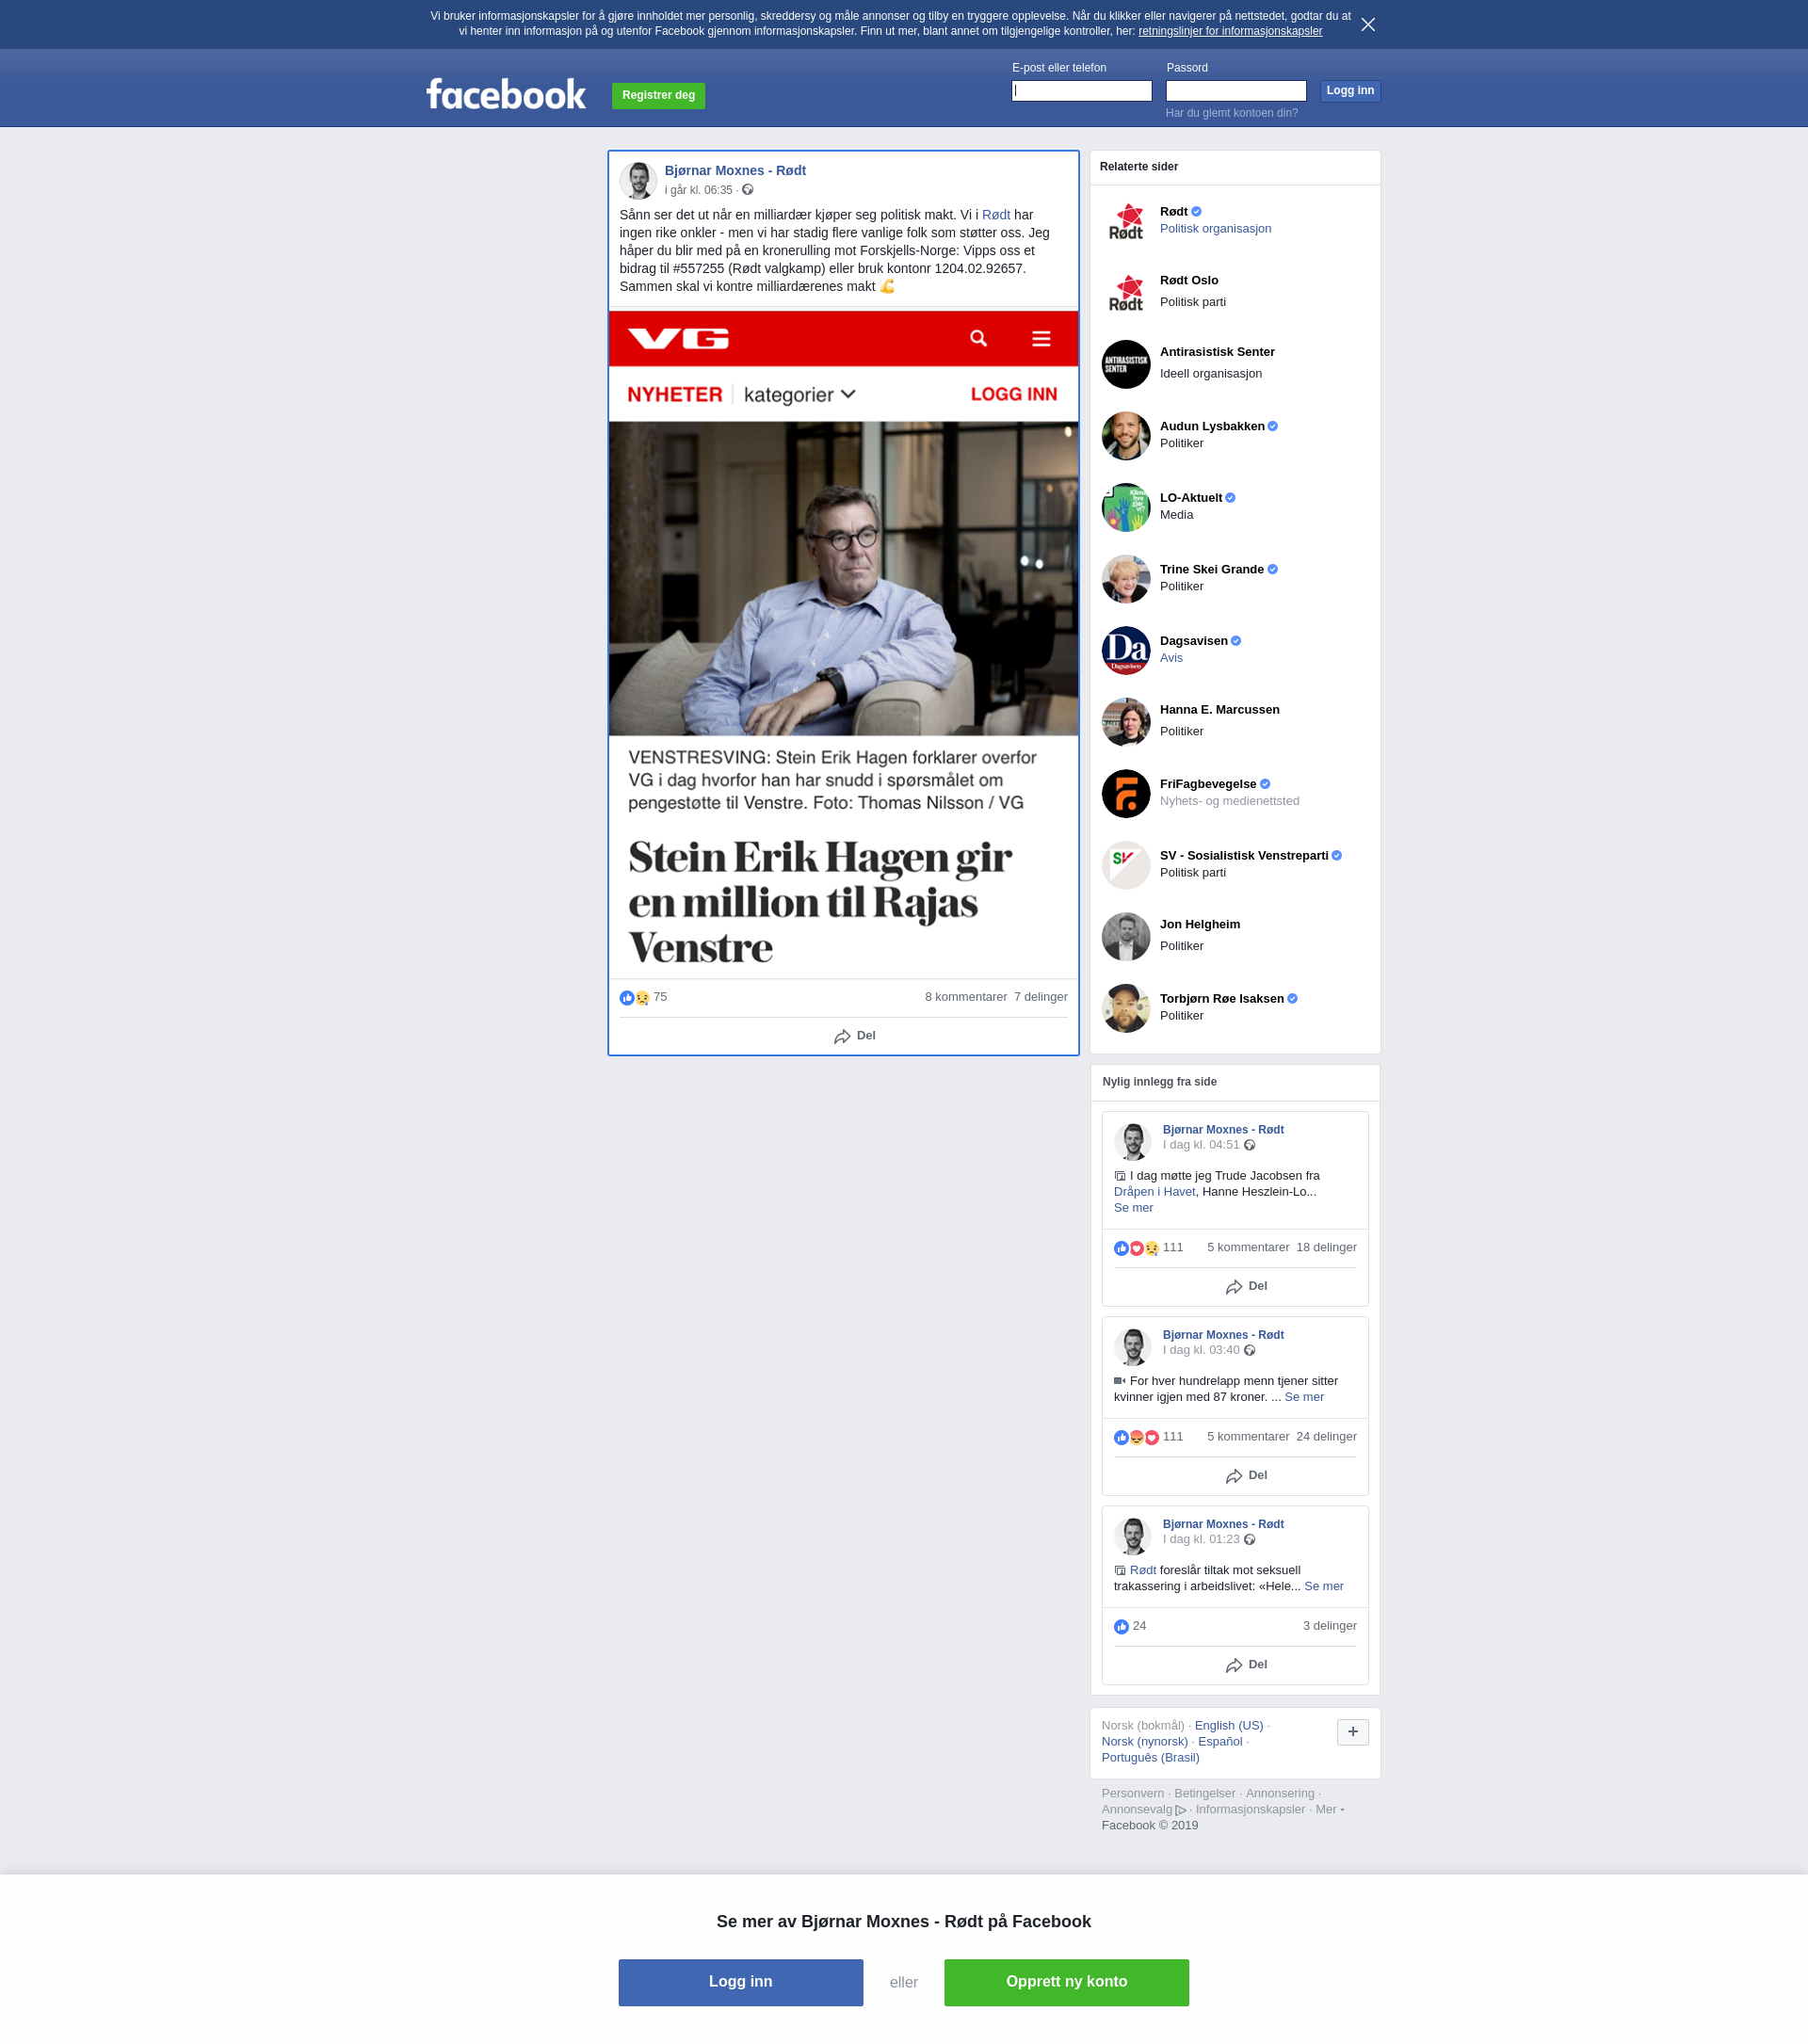Open 'Har du glemt kontoen din?' link

[1231, 113]
